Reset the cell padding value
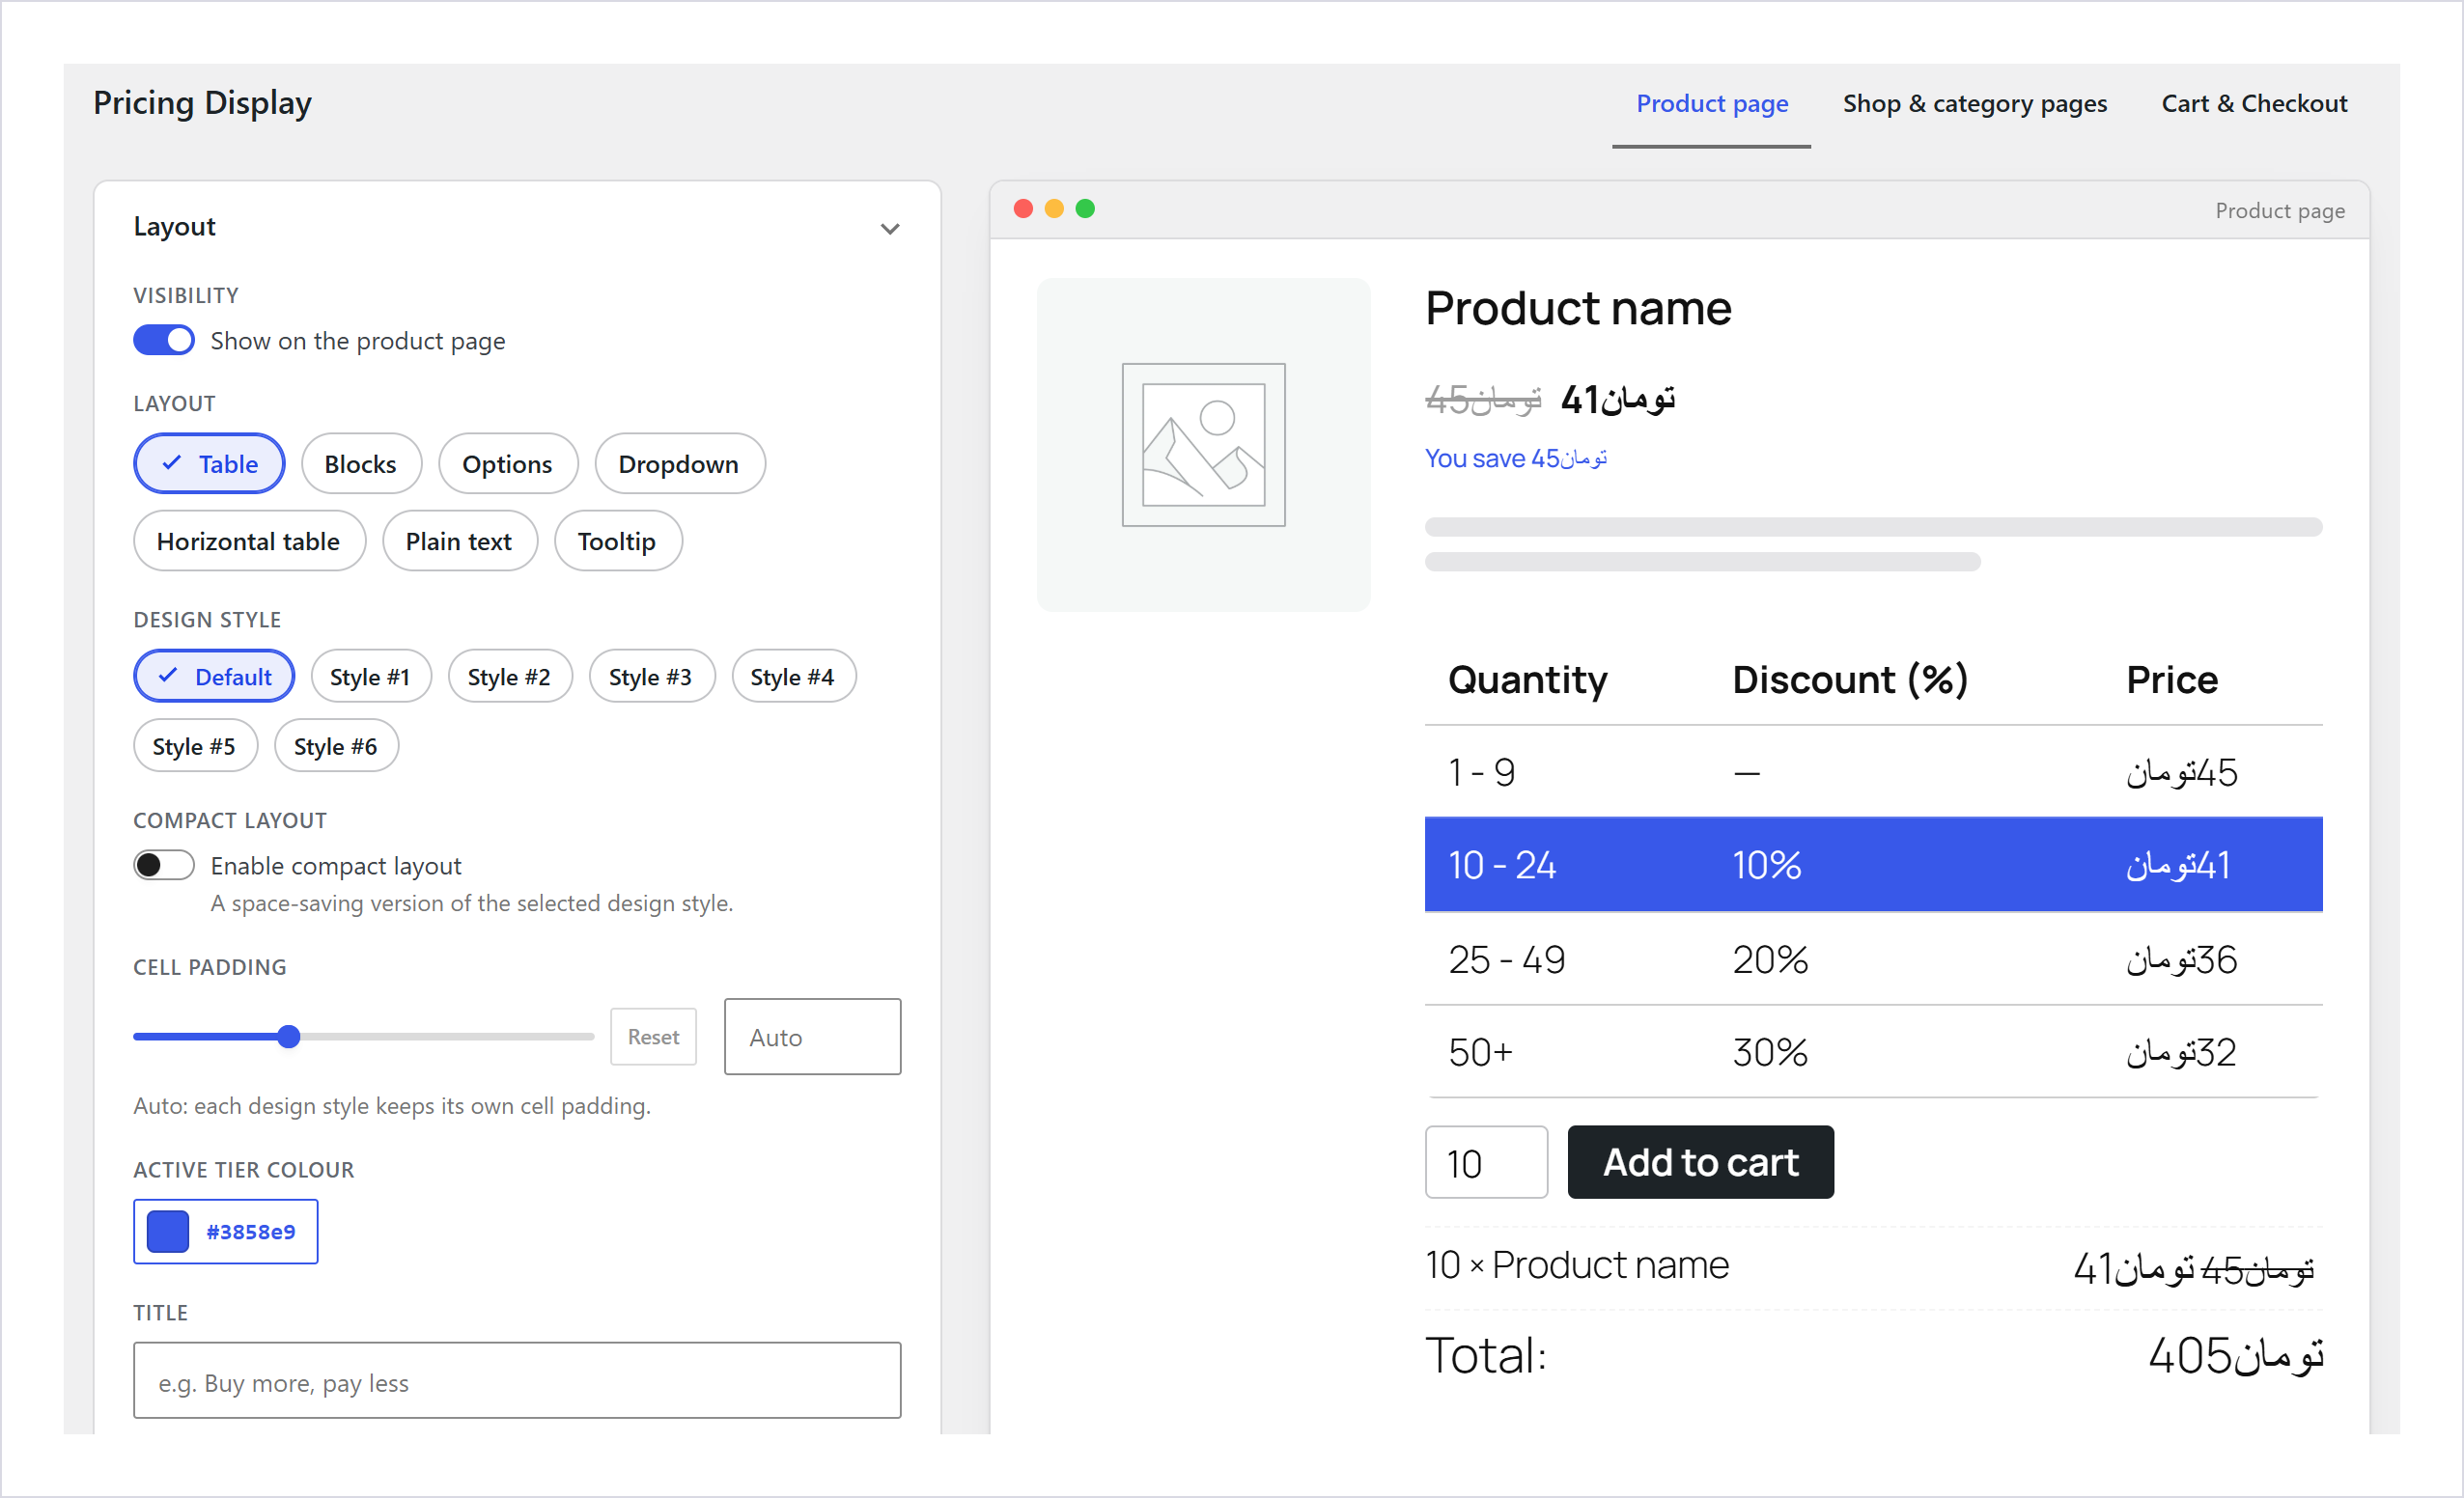Image resolution: width=2464 pixels, height=1498 pixels. (653, 1036)
